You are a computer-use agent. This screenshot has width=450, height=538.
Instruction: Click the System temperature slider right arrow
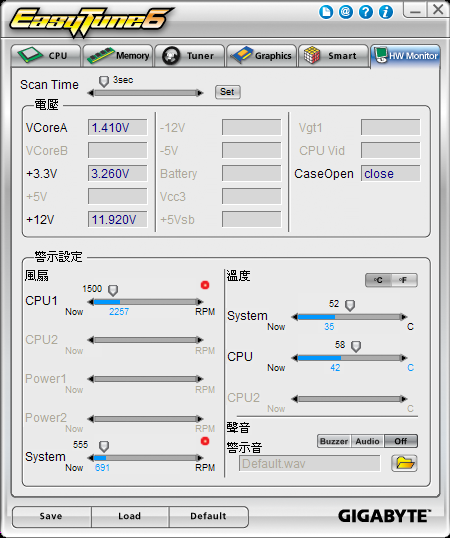click(x=404, y=317)
